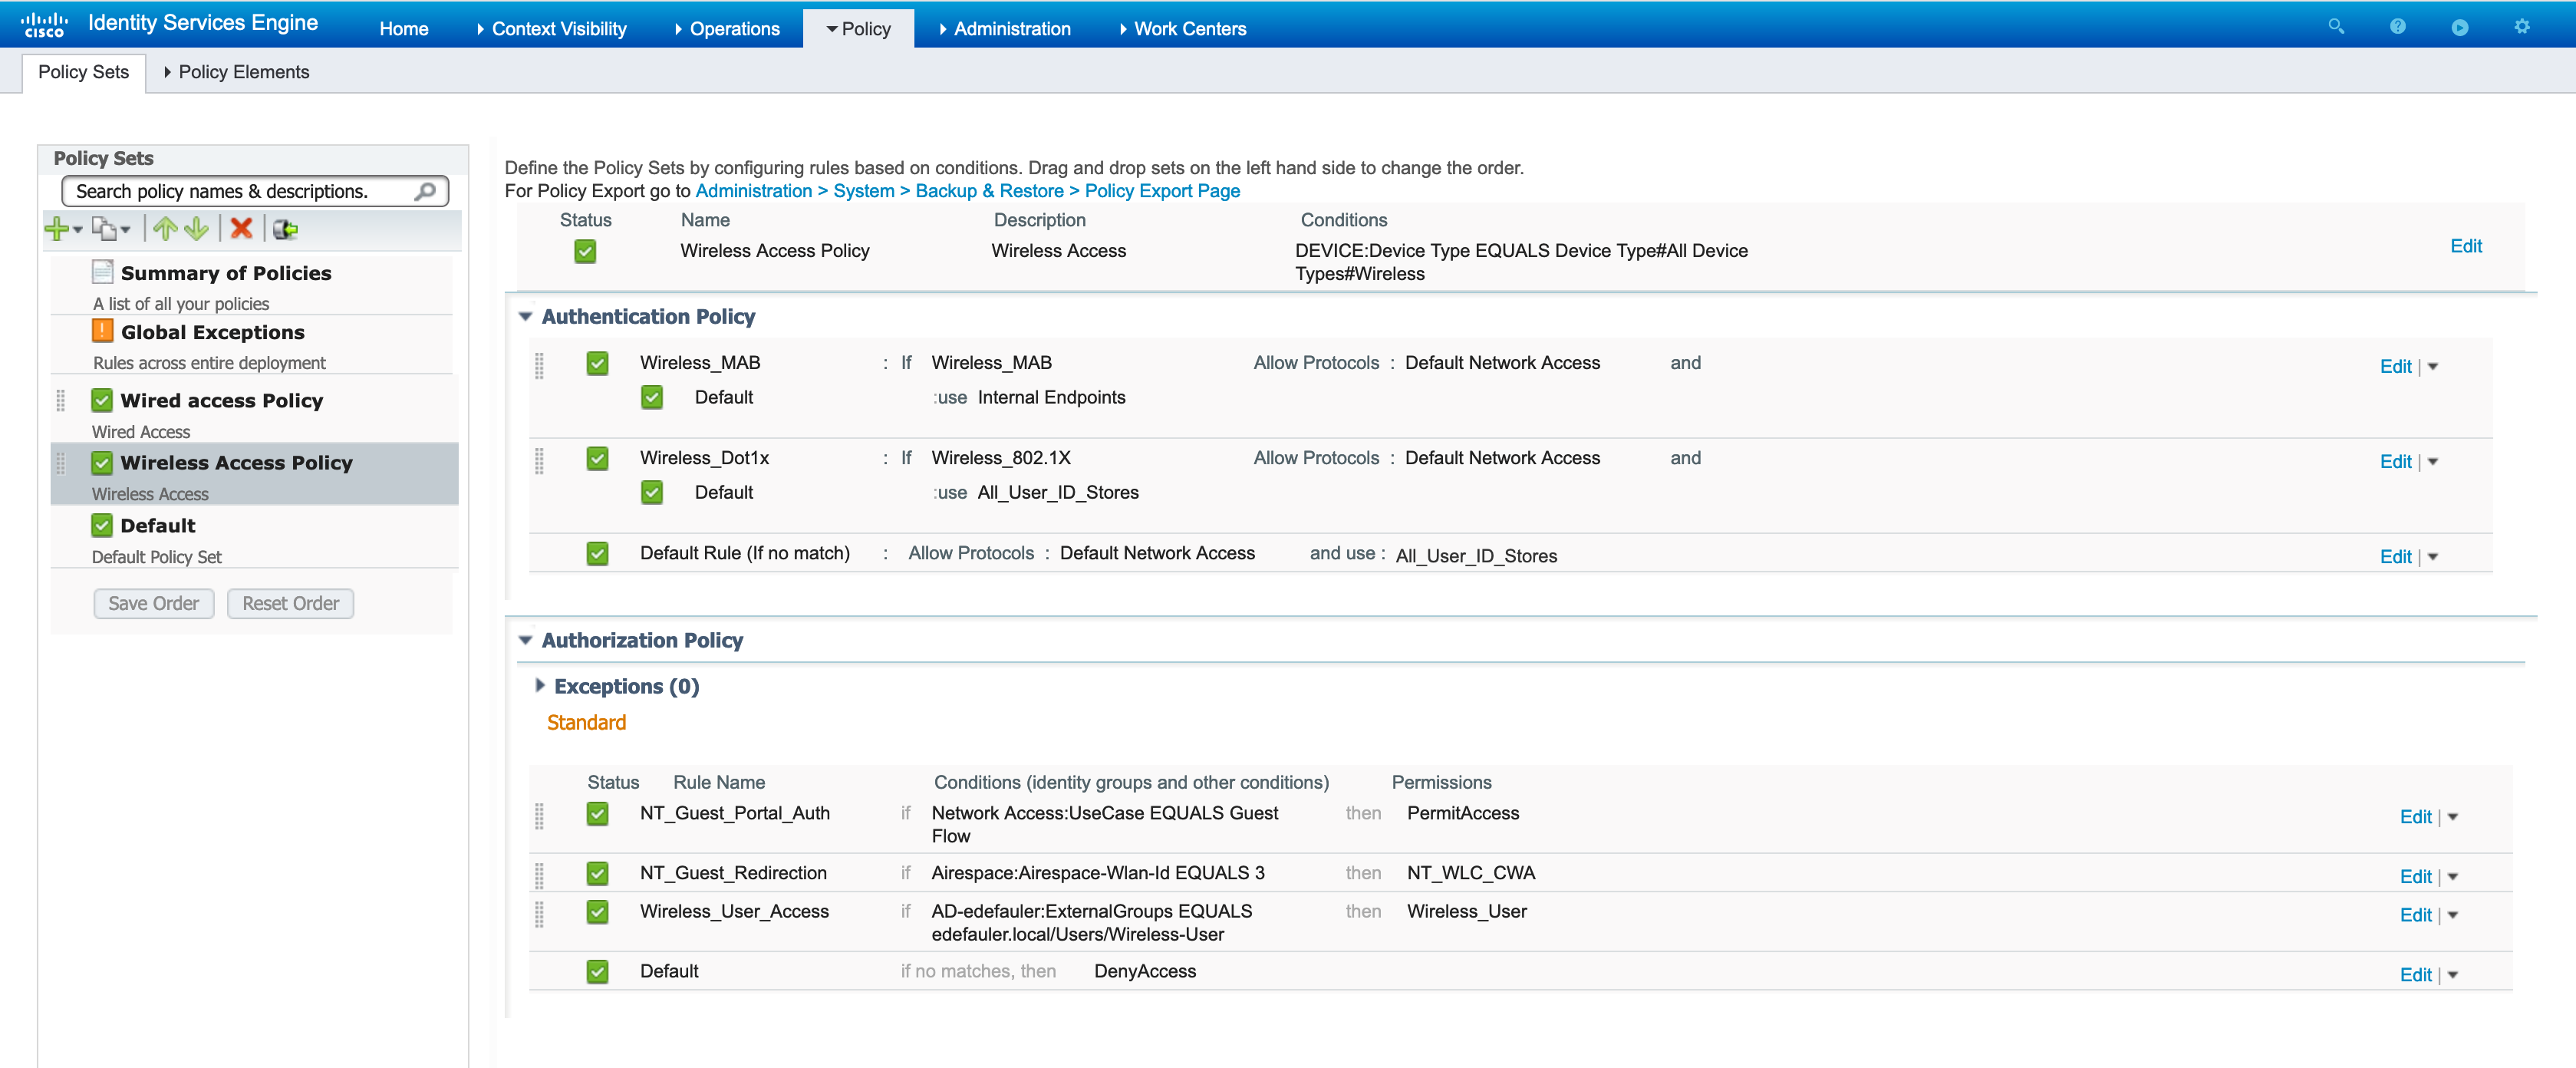Click drag handle for Wireless_User_Access rule

[539, 914]
